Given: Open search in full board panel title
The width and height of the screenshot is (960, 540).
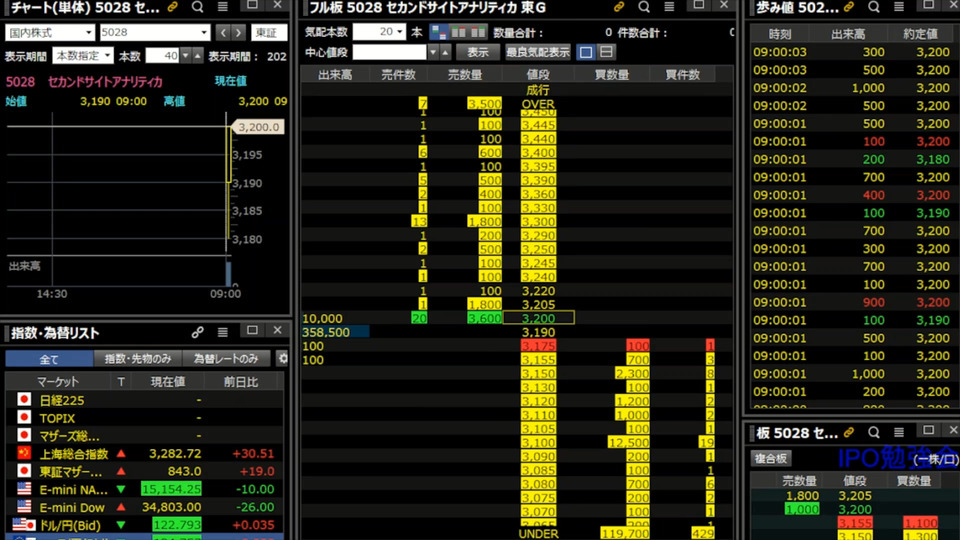Looking at the screenshot, I should (x=644, y=7).
